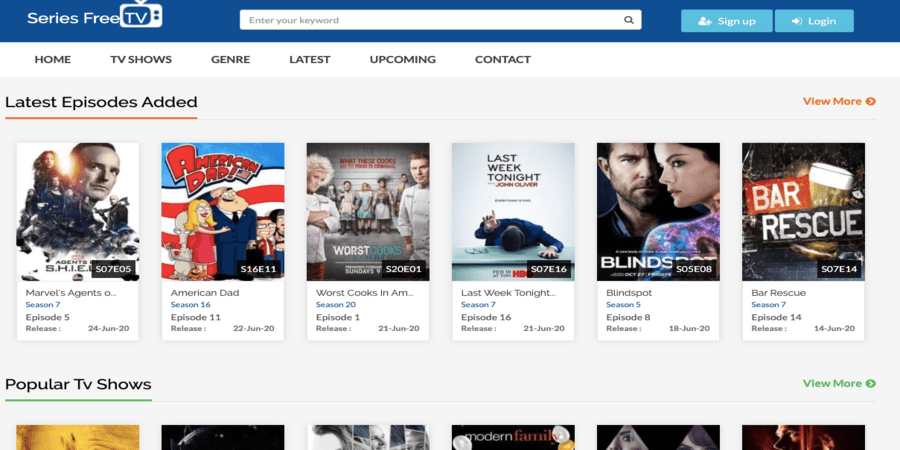Click Season 7 under Marvel's Agents
Image resolution: width=900 pixels, height=450 pixels.
tap(43, 305)
